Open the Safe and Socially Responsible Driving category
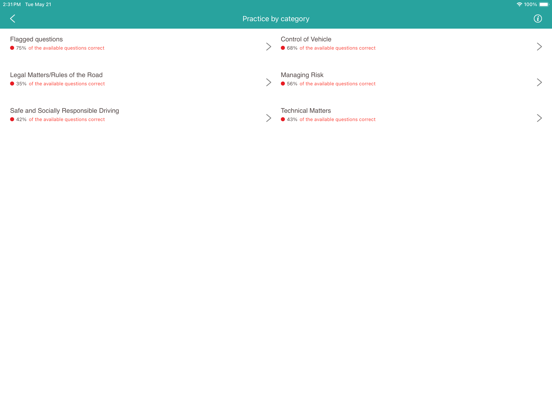The width and height of the screenshot is (552, 414). [x=64, y=111]
